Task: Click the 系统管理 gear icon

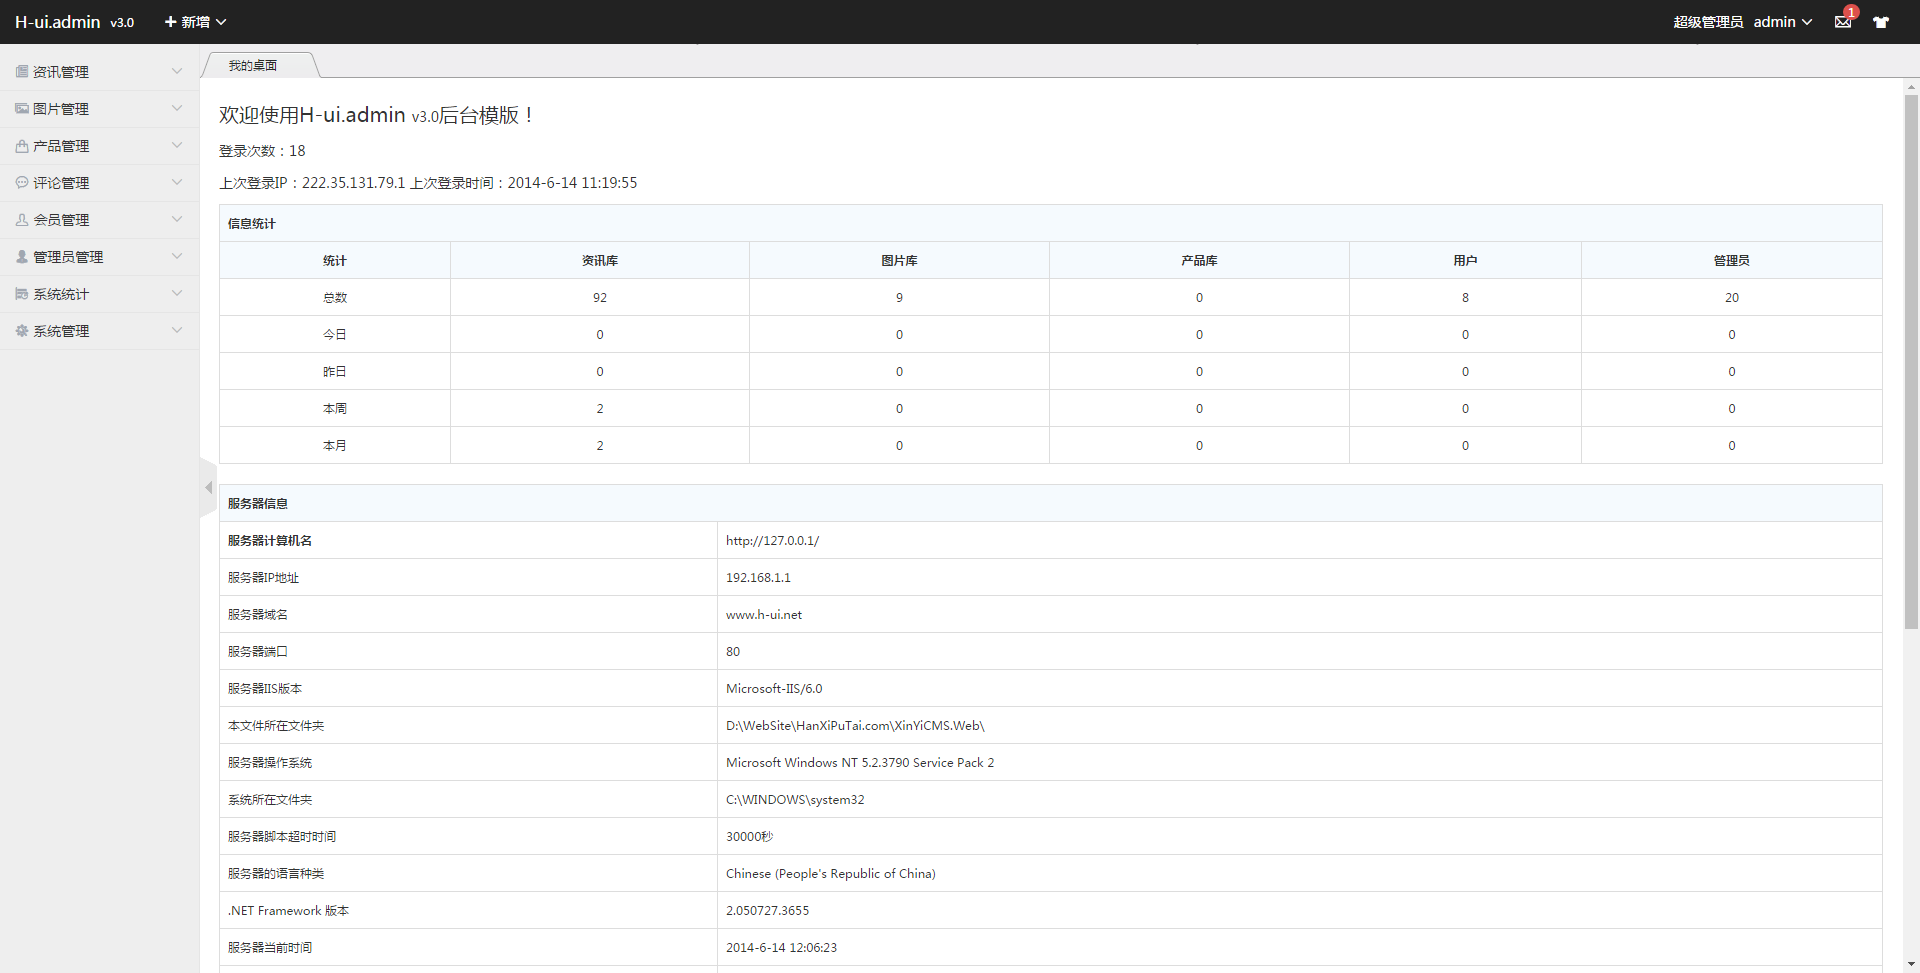Action: coord(22,331)
